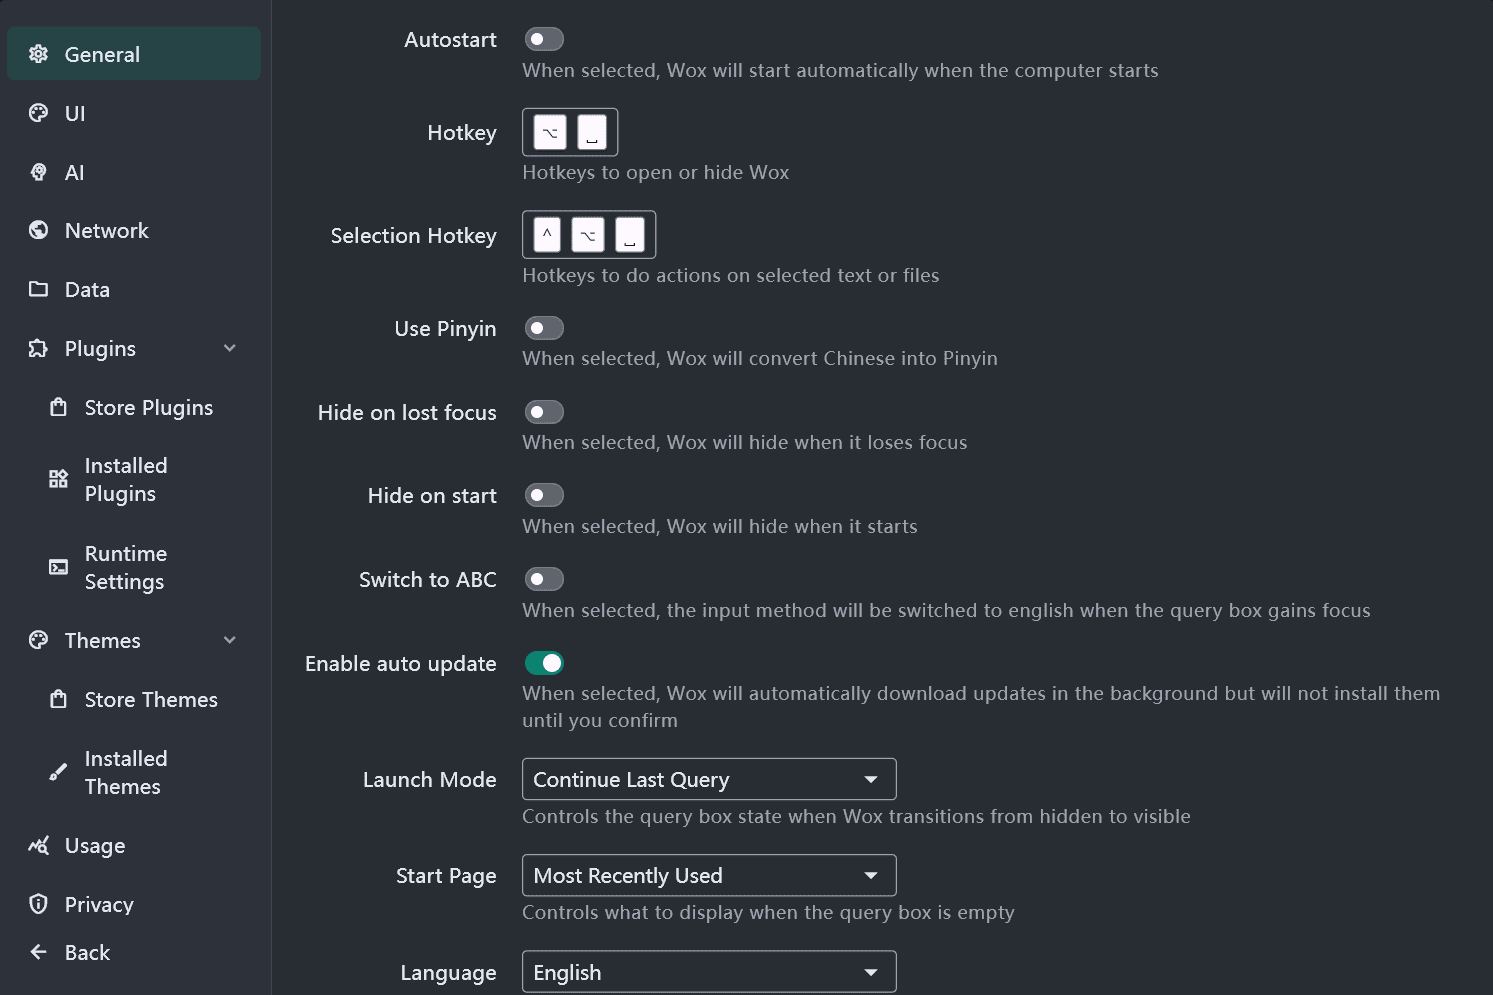The width and height of the screenshot is (1493, 995).
Task: Select the General settings tab
Action: [134, 54]
